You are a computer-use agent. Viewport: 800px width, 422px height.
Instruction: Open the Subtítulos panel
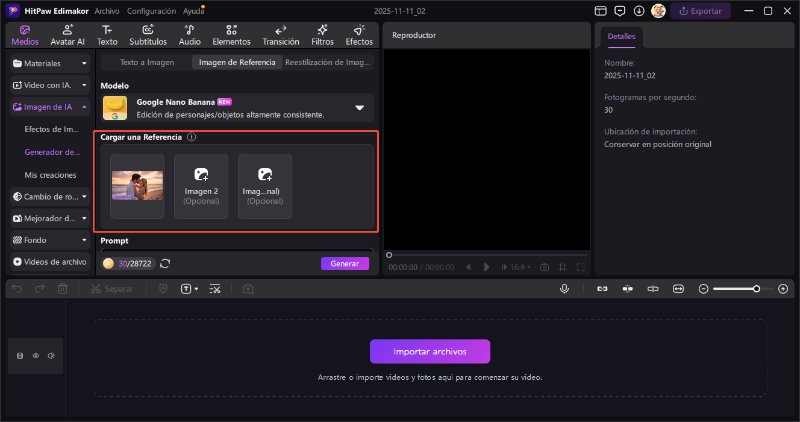tap(148, 35)
